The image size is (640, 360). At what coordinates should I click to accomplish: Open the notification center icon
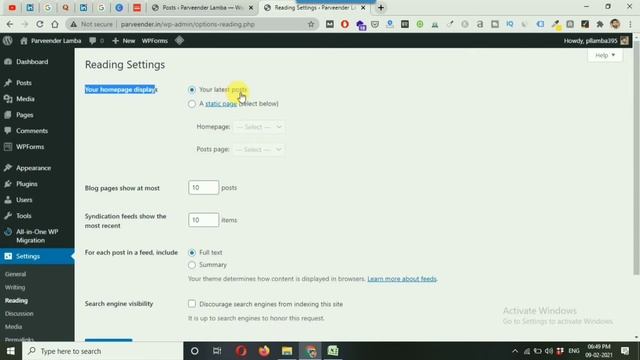[x=625, y=351]
